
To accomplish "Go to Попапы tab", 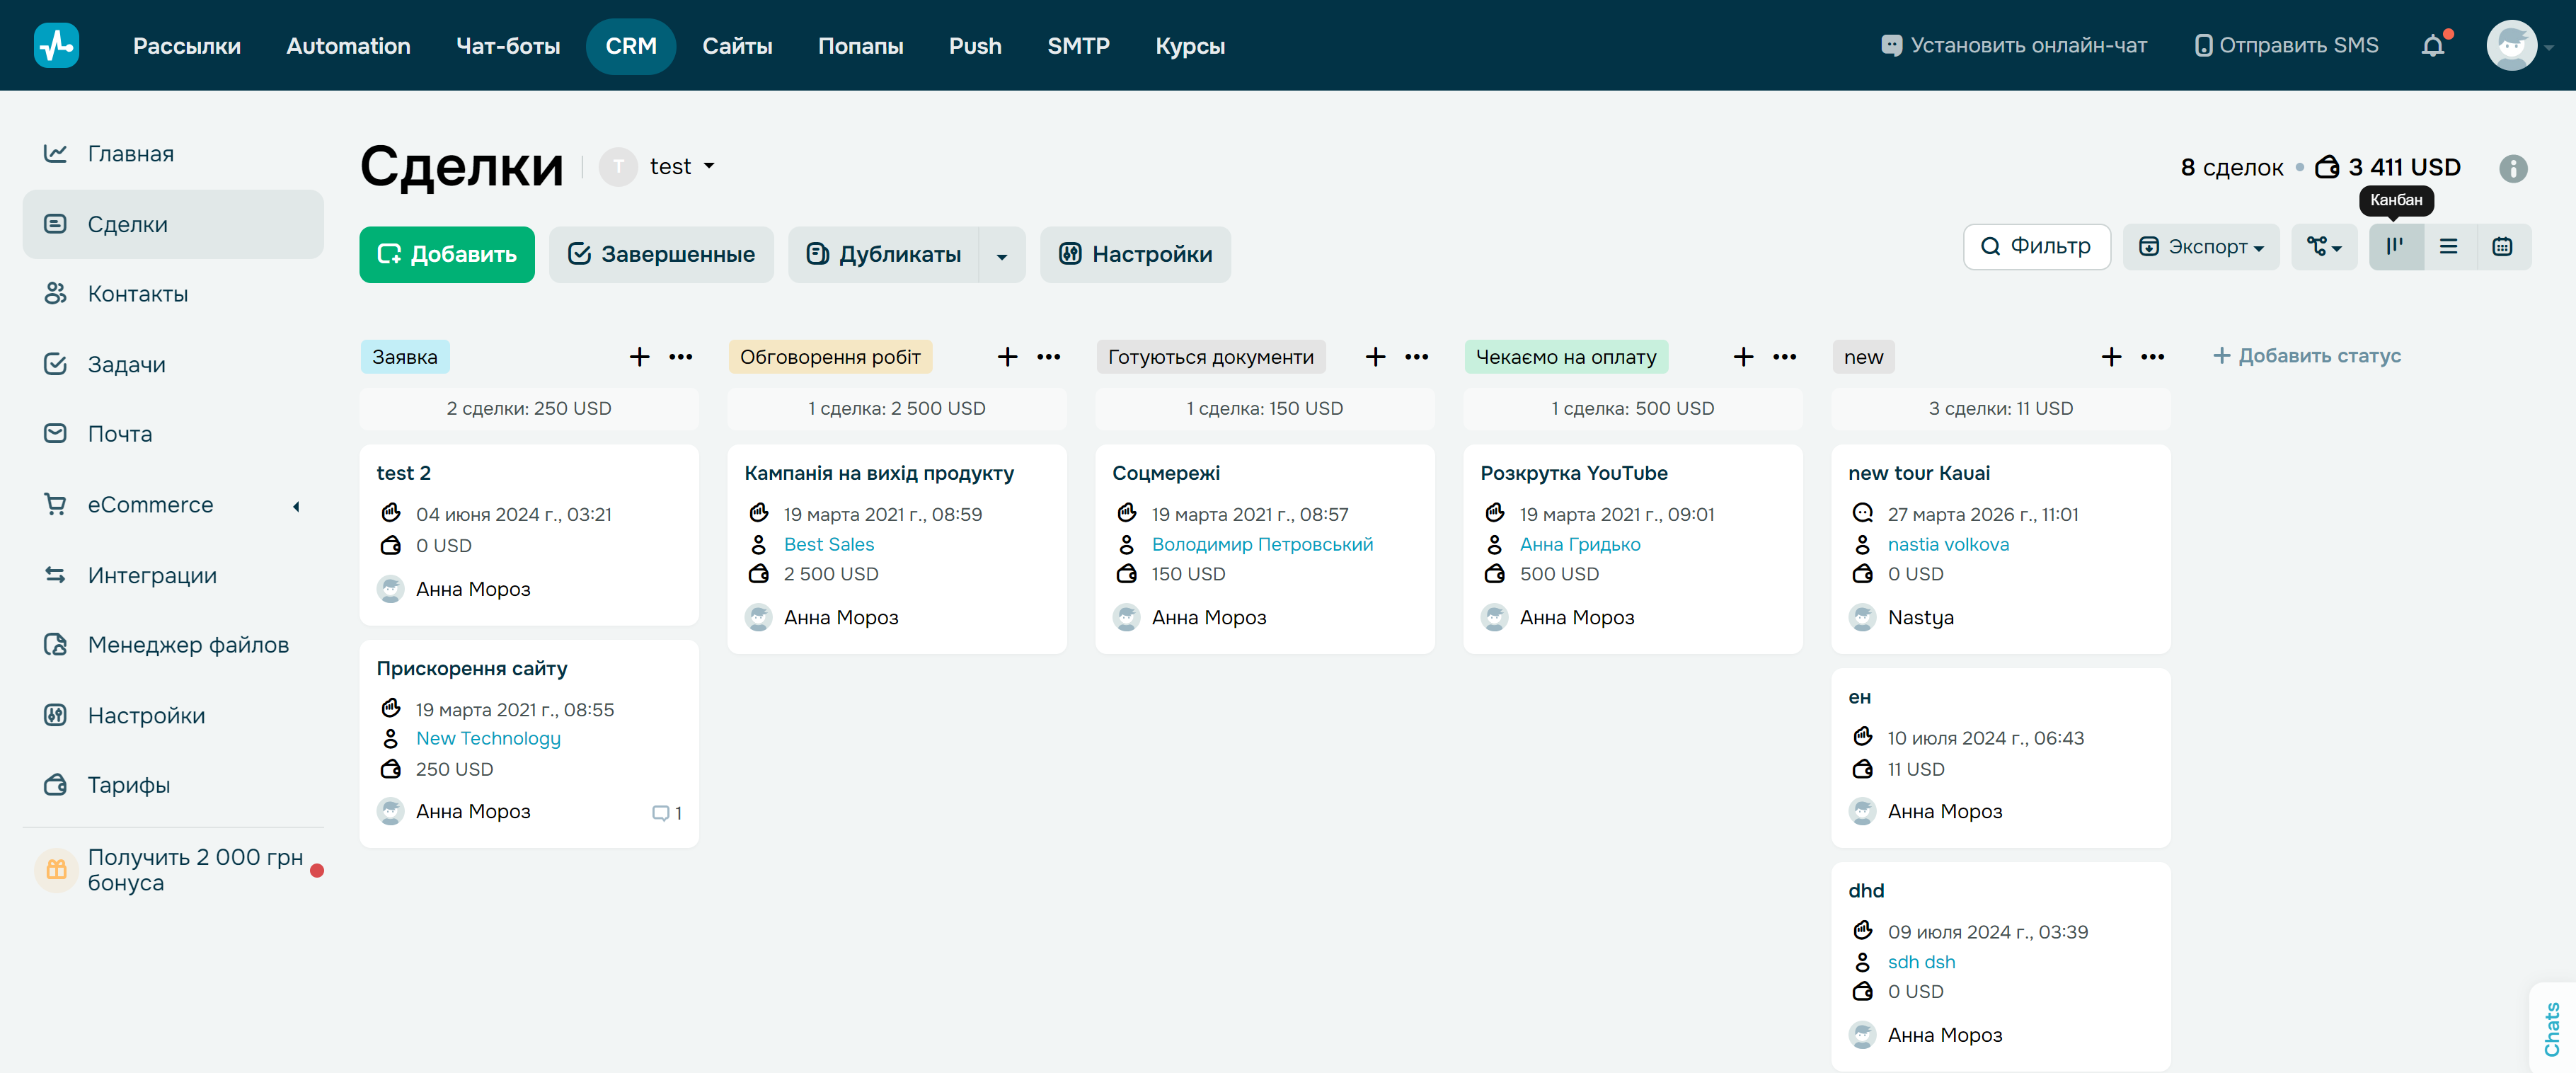I will [x=860, y=46].
